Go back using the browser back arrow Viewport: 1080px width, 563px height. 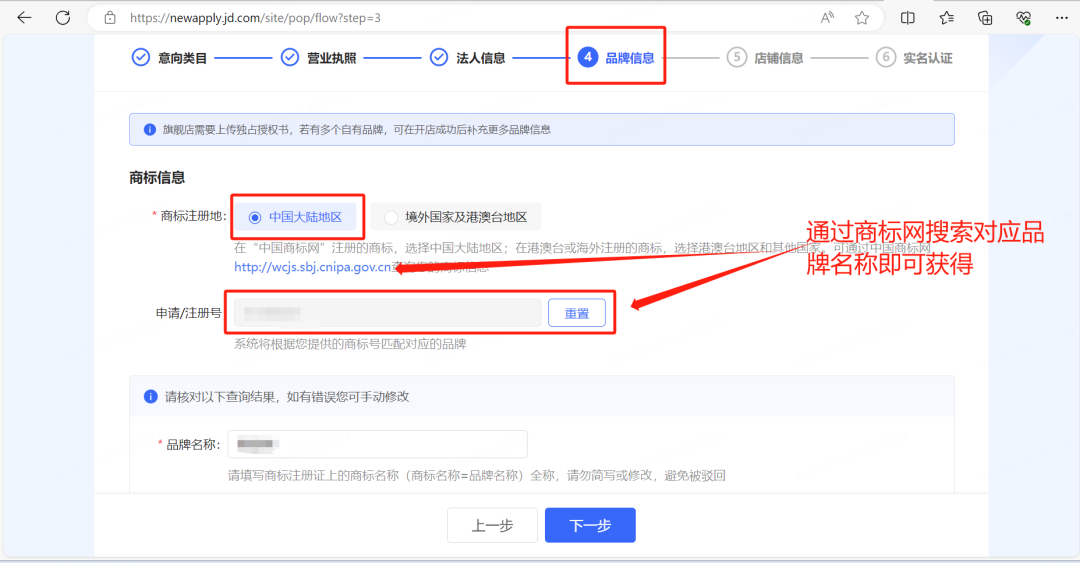pyautogui.click(x=24, y=18)
